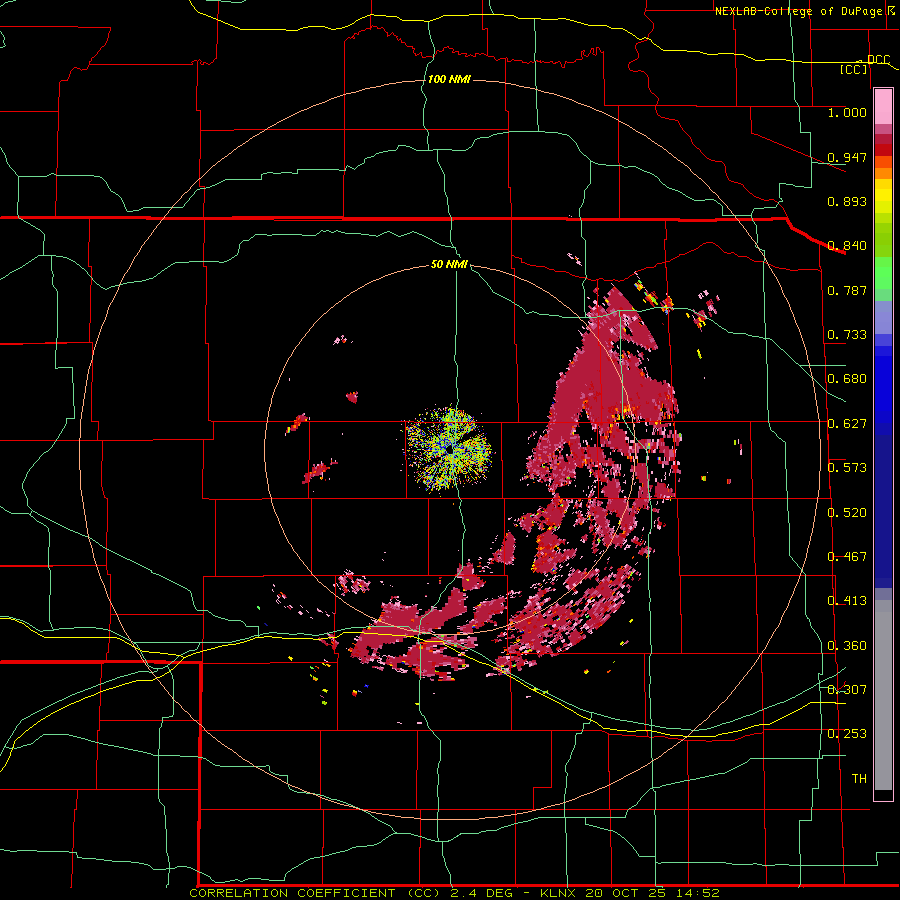
Task: Click the 0.947 scale value
Action: click(847, 157)
